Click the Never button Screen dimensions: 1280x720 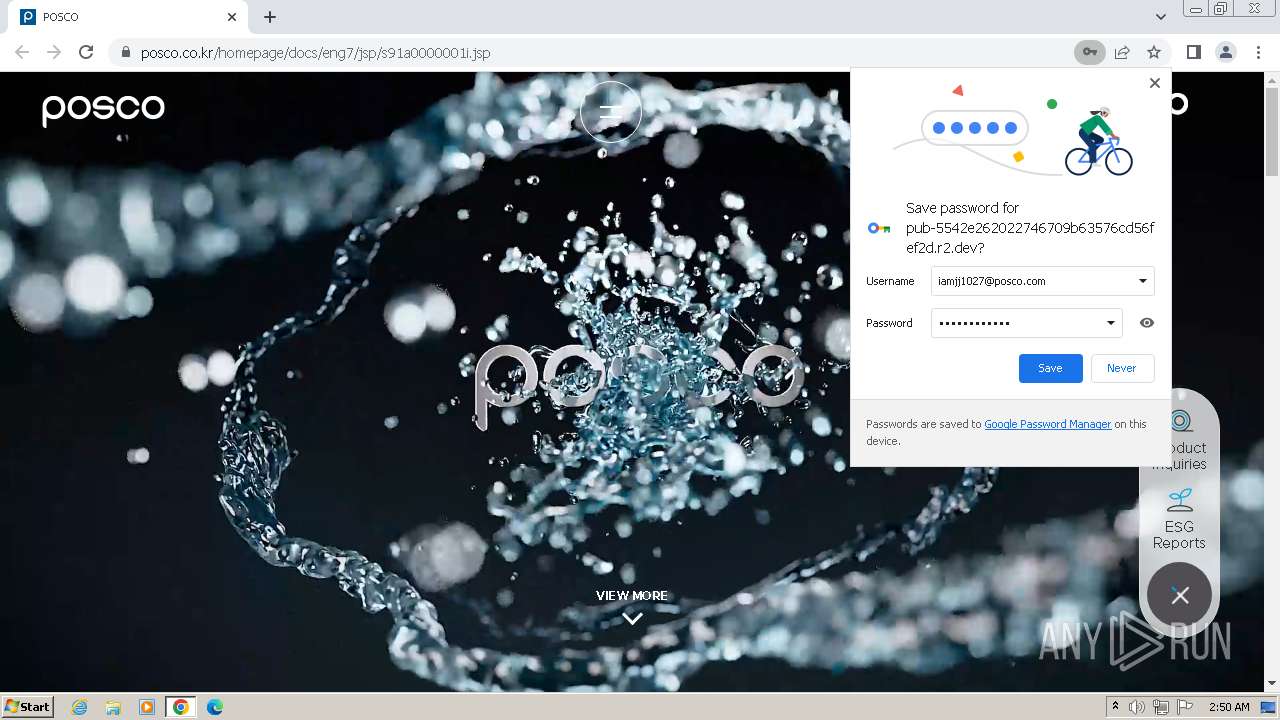pyautogui.click(x=1122, y=368)
